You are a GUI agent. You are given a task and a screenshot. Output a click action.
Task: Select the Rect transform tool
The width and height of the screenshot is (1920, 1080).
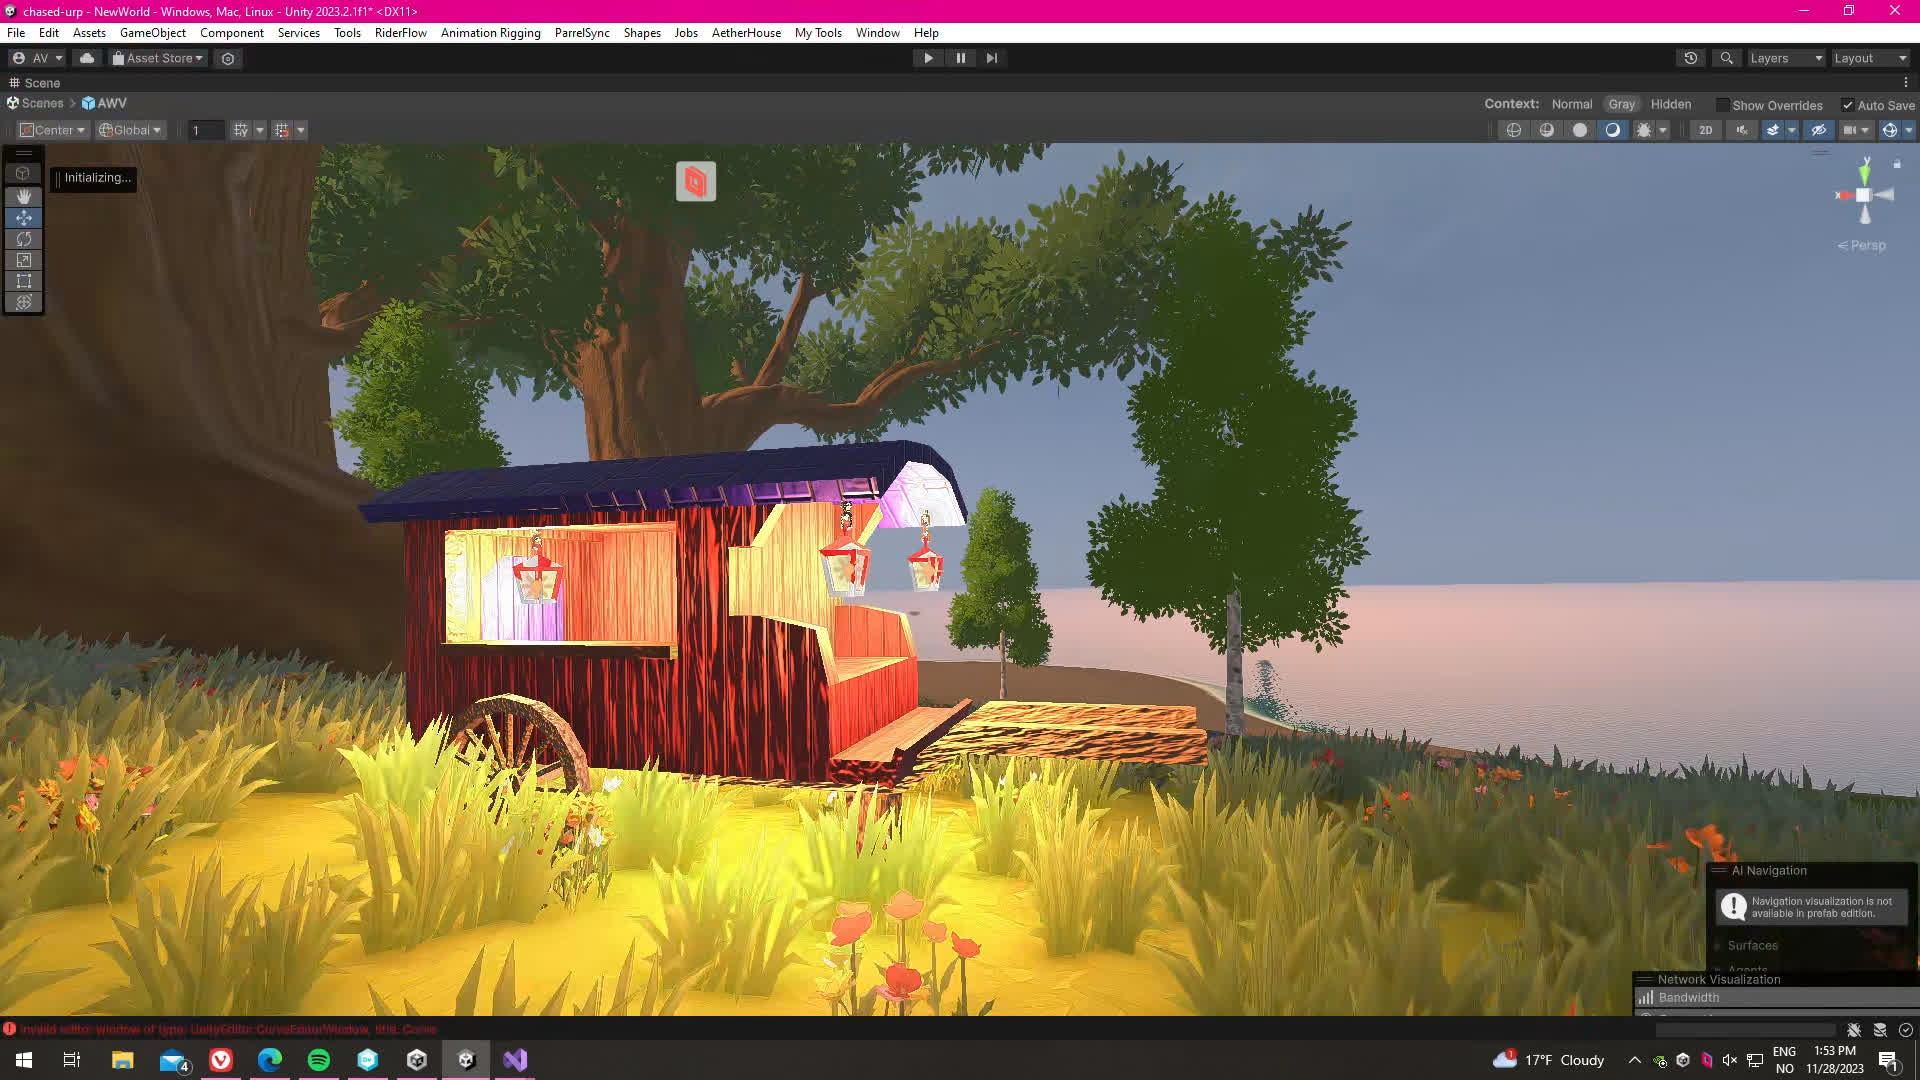coord(24,281)
